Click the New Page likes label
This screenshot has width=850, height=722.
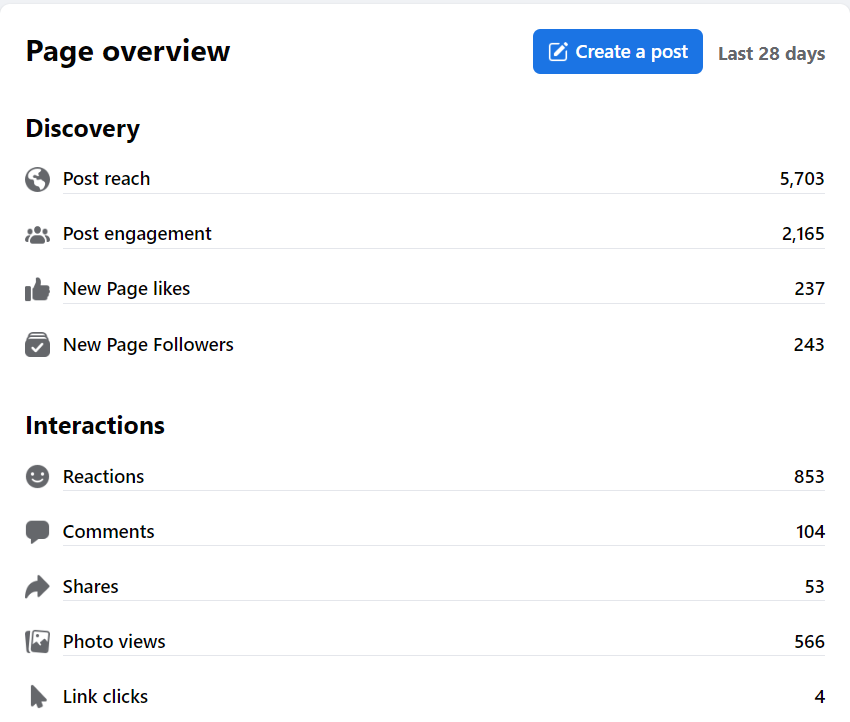coord(126,289)
